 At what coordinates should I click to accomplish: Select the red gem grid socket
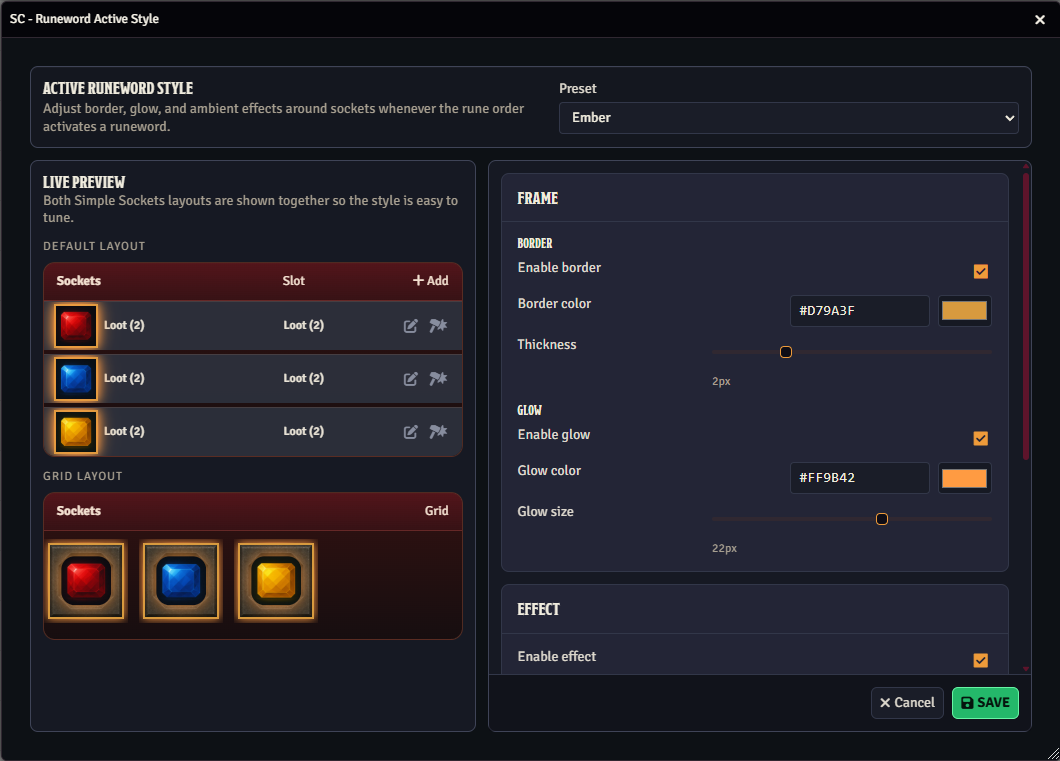coord(86,581)
